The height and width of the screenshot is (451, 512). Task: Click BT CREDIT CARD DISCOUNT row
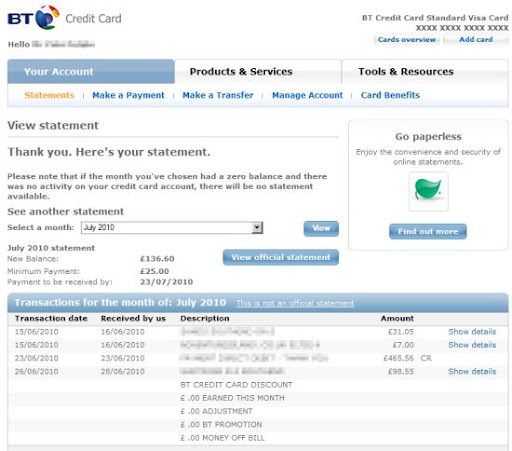click(x=236, y=385)
